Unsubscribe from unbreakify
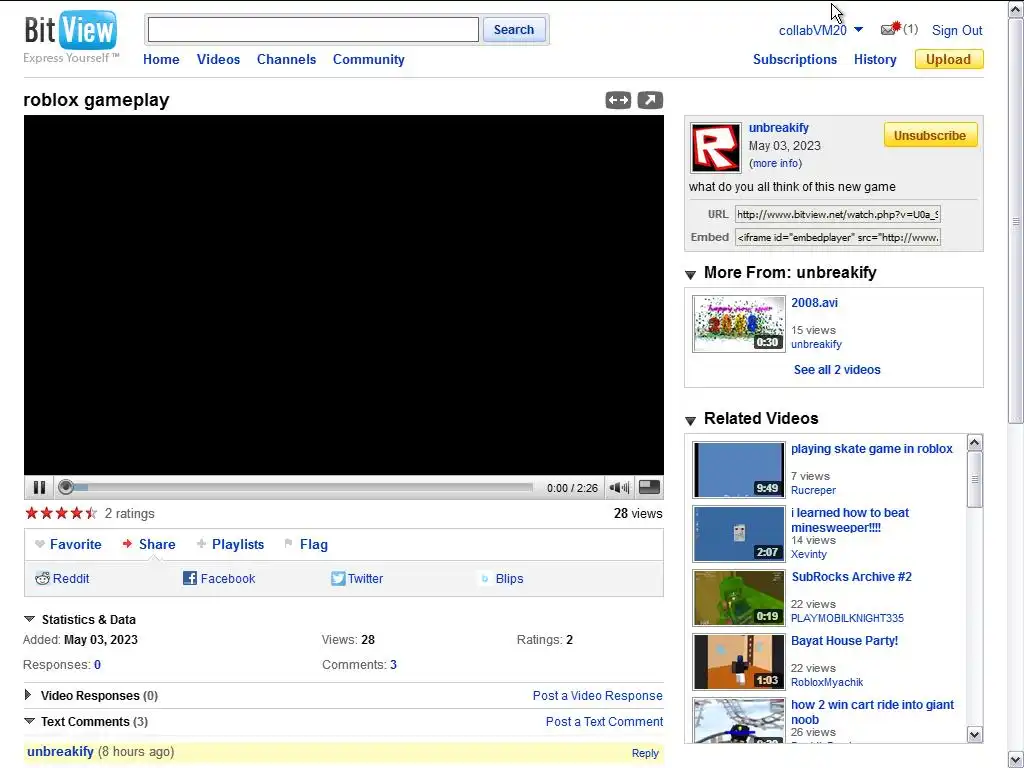 pyautogui.click(x=931, y=135)
